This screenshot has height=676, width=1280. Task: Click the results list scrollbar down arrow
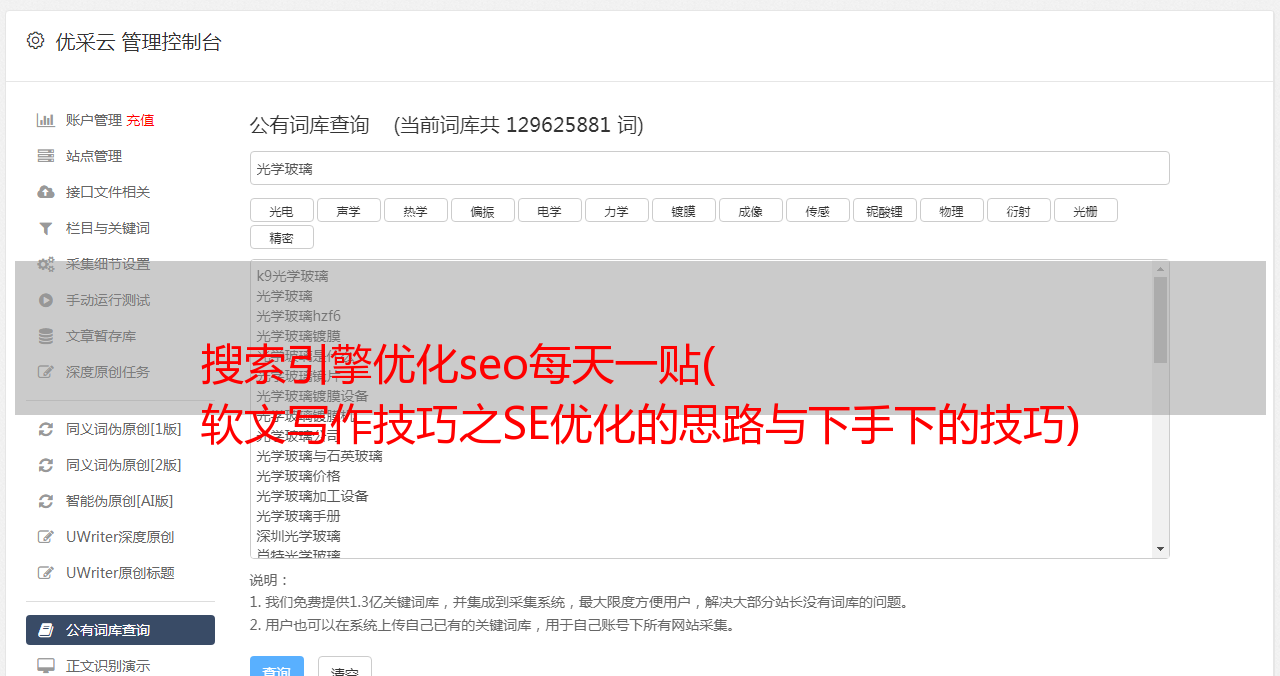tap(1161, 549)
